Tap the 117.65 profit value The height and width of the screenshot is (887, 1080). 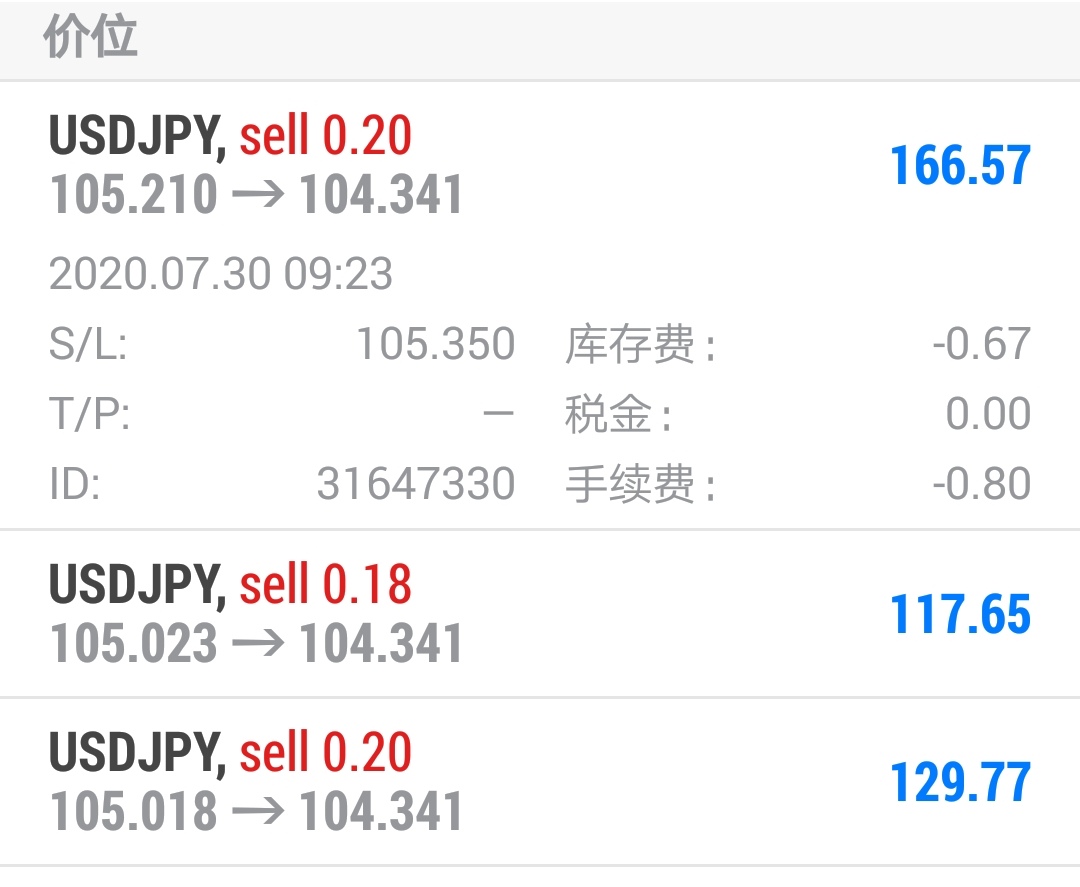click(x=959, y=614)
